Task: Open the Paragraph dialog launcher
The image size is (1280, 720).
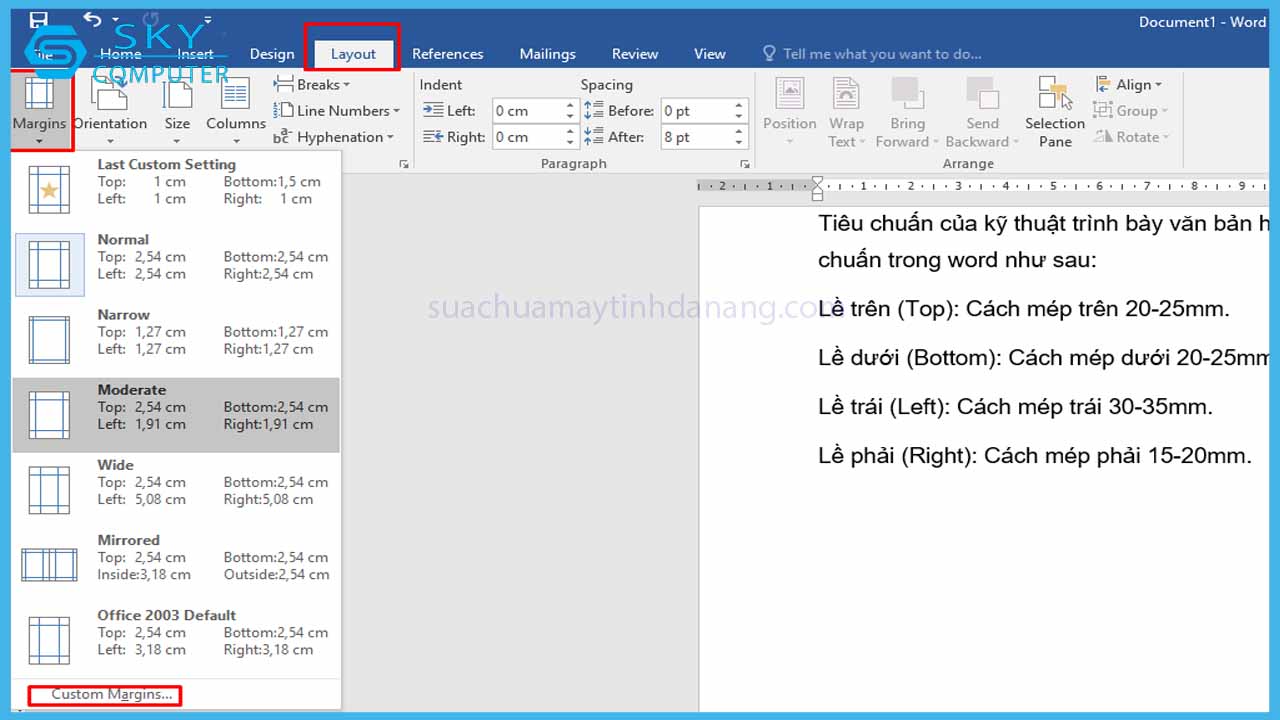Action: (x=745, y=164)
